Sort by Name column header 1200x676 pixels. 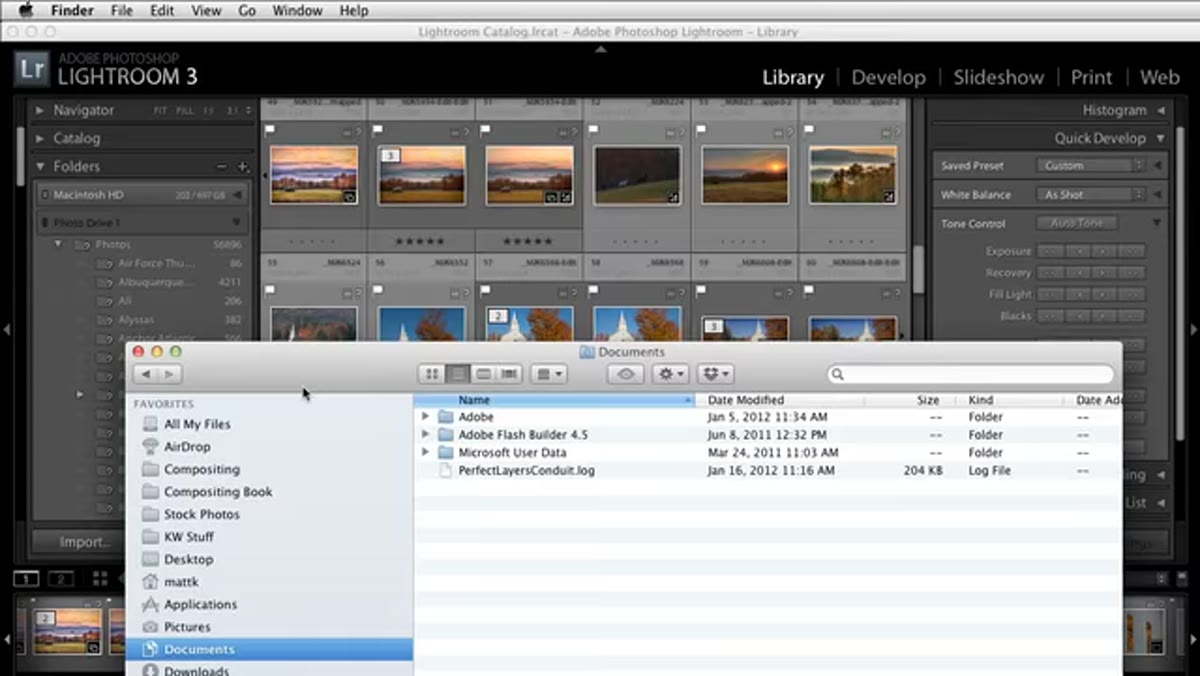click(x=555, y=400)
